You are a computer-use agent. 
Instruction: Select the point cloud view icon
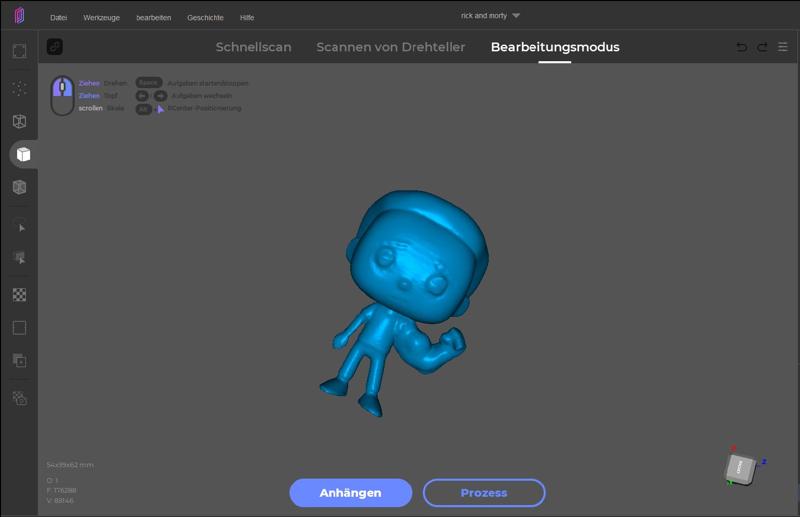tap(19, 88)
